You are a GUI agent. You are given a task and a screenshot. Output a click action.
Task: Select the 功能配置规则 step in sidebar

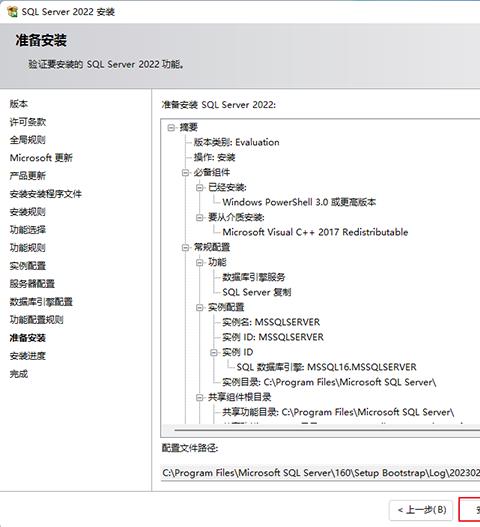(37, 320)
